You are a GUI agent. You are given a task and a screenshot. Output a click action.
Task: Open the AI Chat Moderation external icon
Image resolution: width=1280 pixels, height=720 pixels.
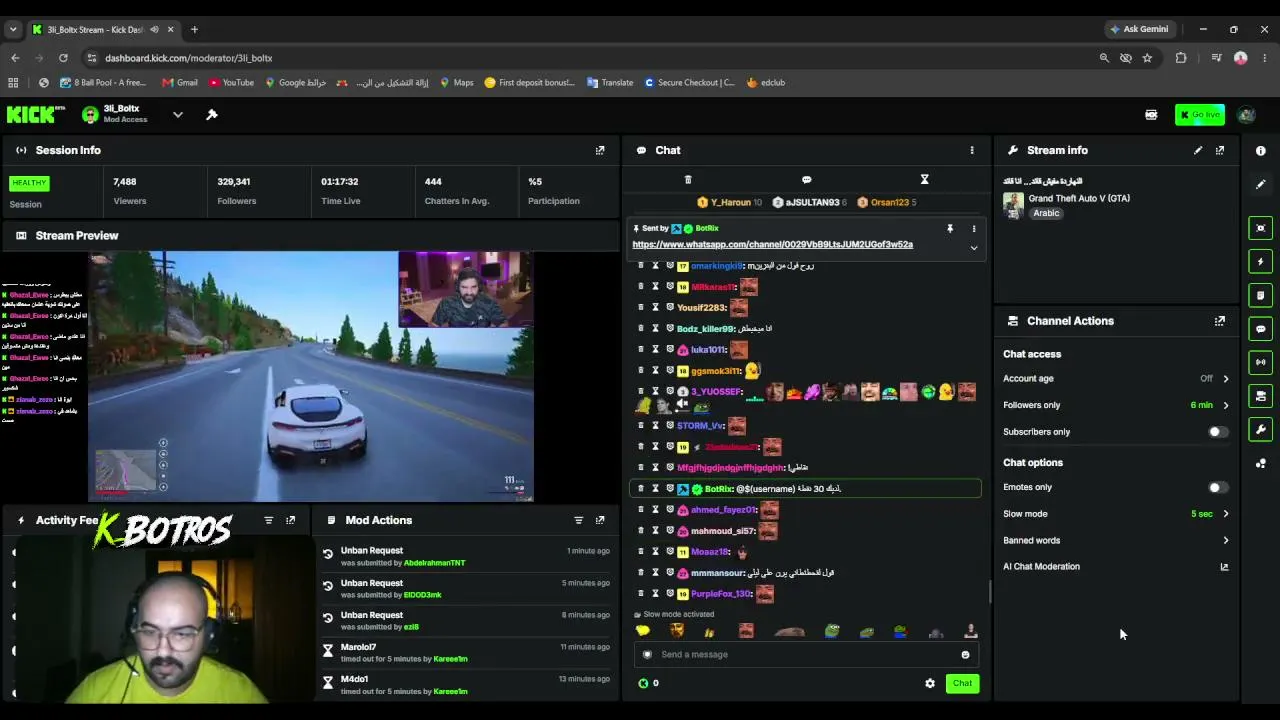(1224, 567)
